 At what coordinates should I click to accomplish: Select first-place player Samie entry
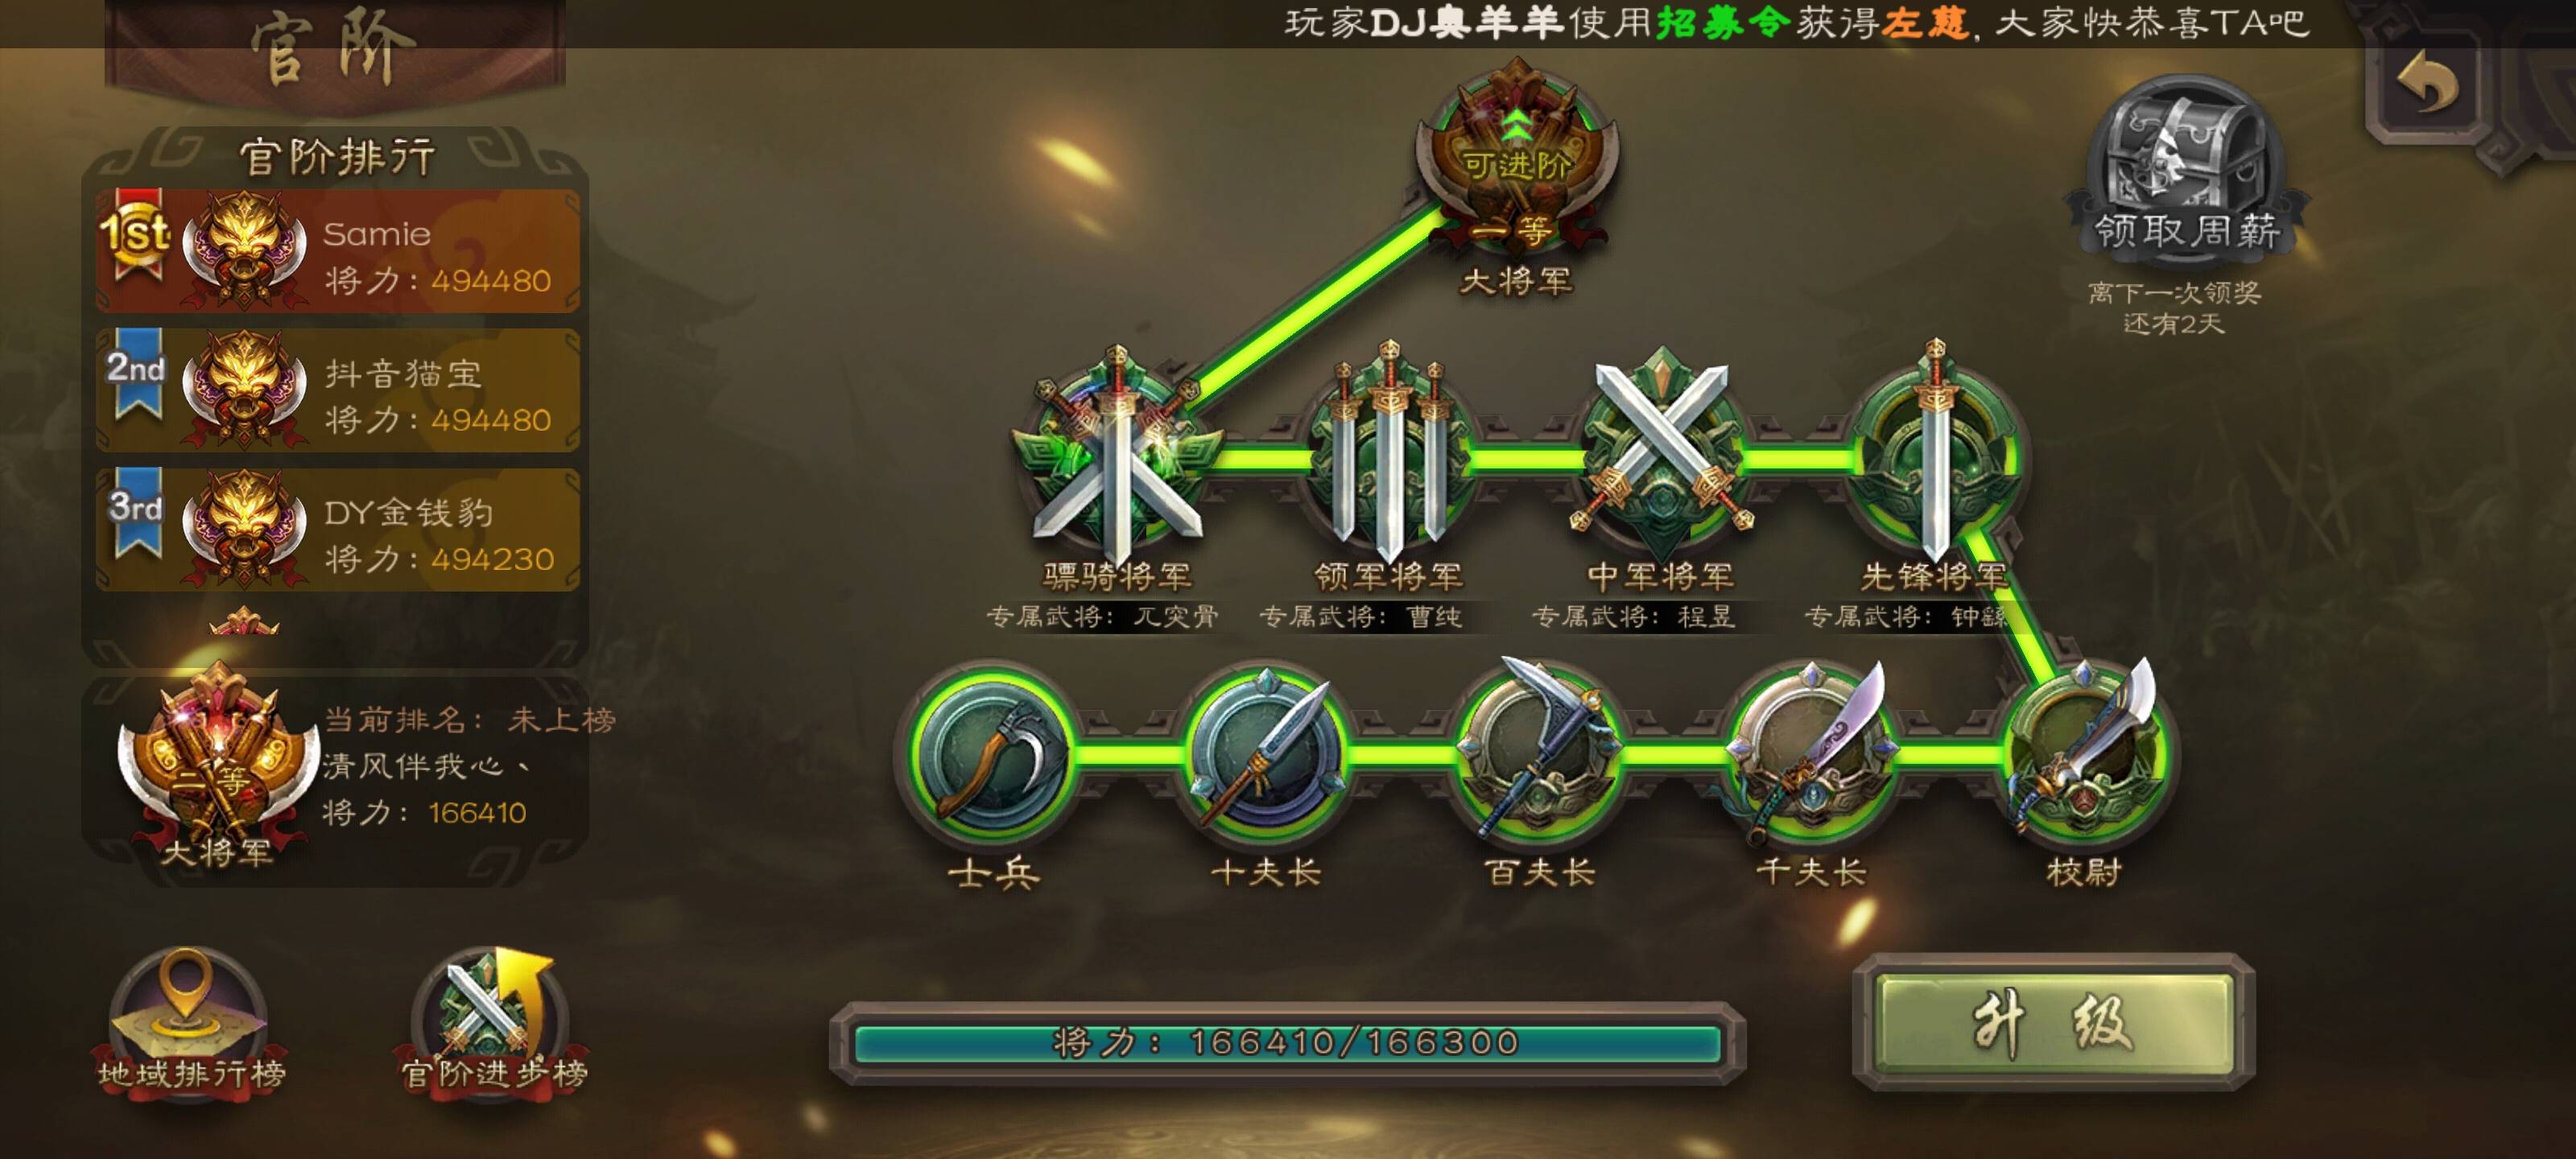click(338, 250)
